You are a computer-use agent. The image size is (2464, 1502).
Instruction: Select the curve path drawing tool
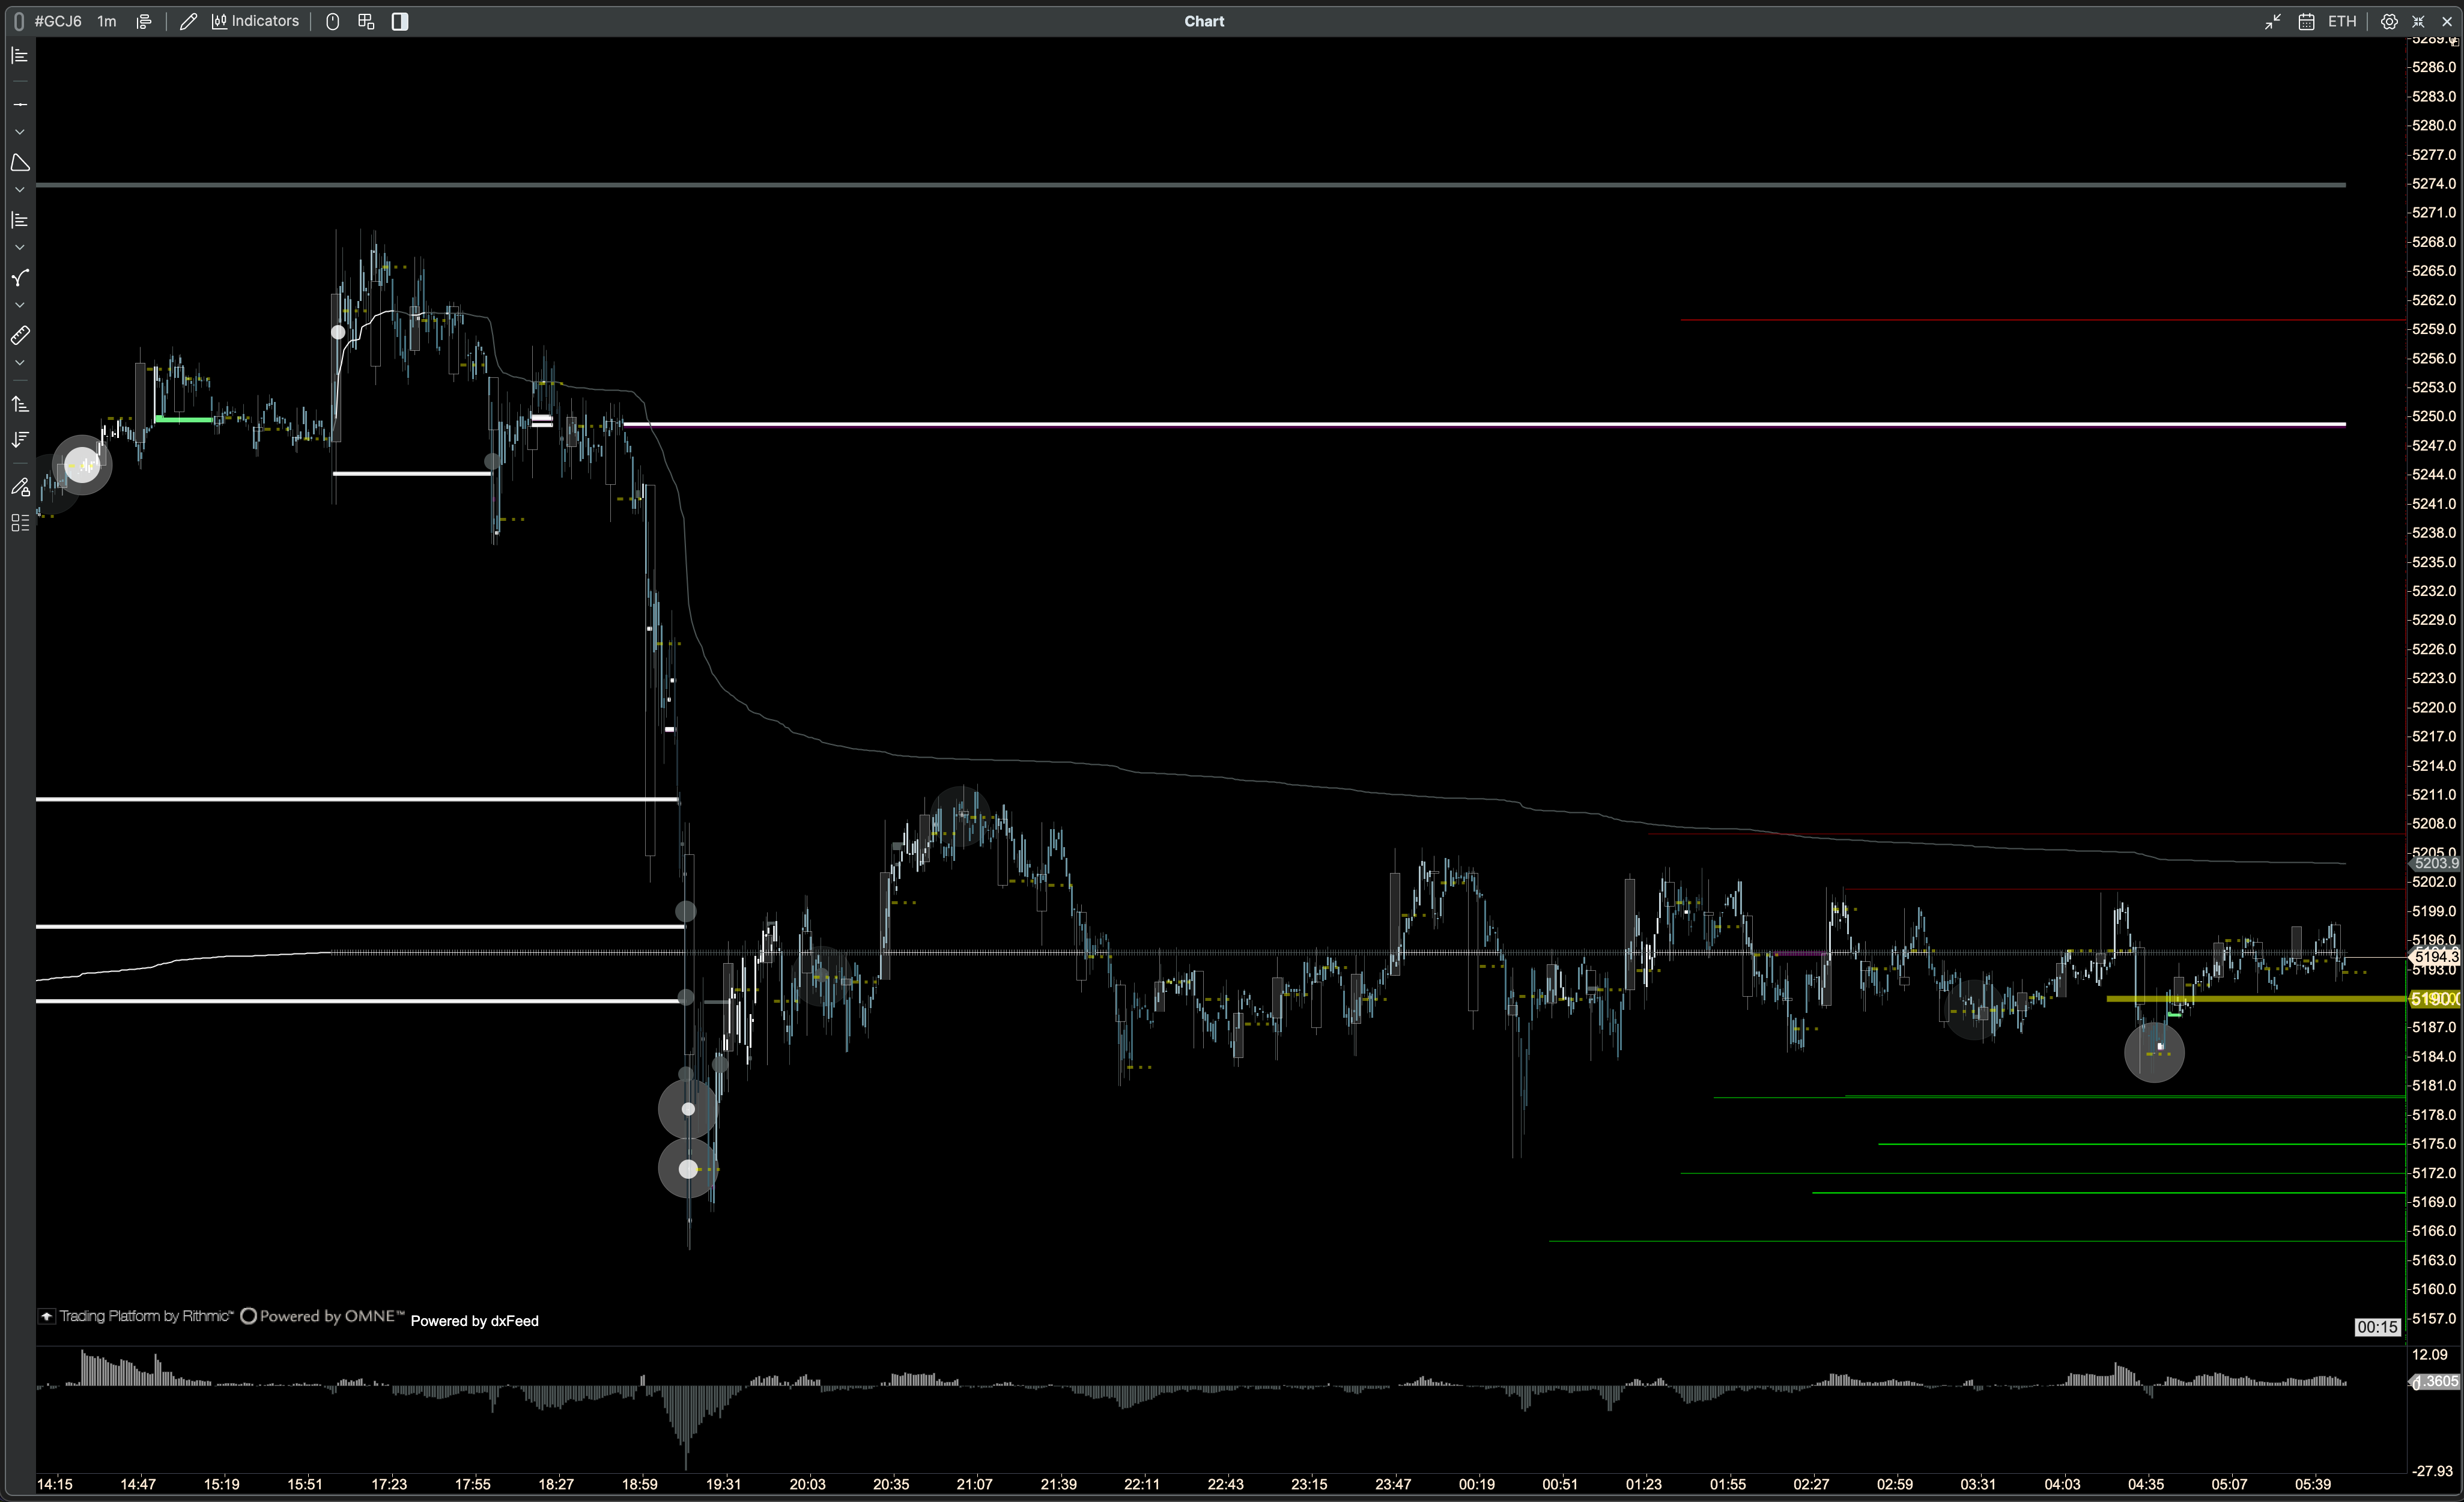pyautogui.click(x=20, y=277)
